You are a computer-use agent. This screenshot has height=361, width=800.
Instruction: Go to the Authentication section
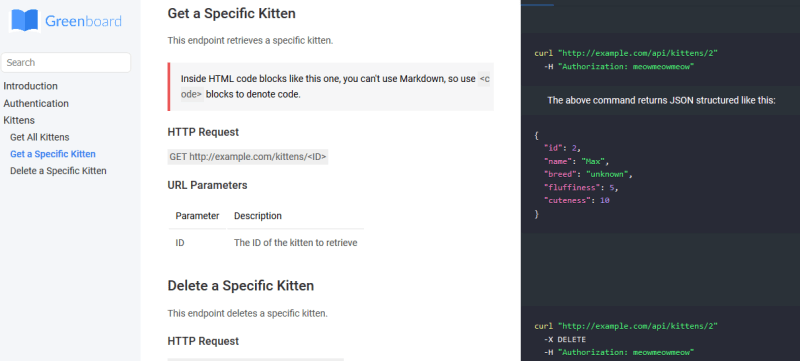click(x=36, y=104)
